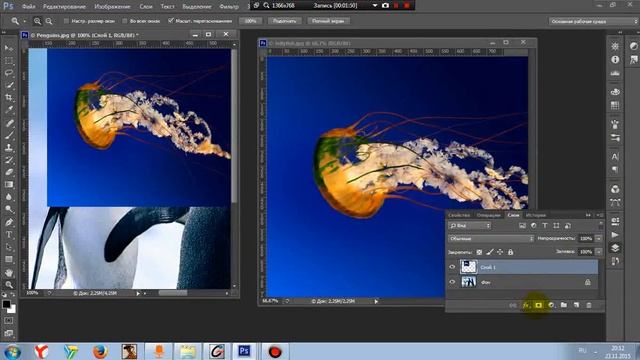Select the Horizontal Type tool
This screenshot has width=640, height=360.
pos(9,235)
